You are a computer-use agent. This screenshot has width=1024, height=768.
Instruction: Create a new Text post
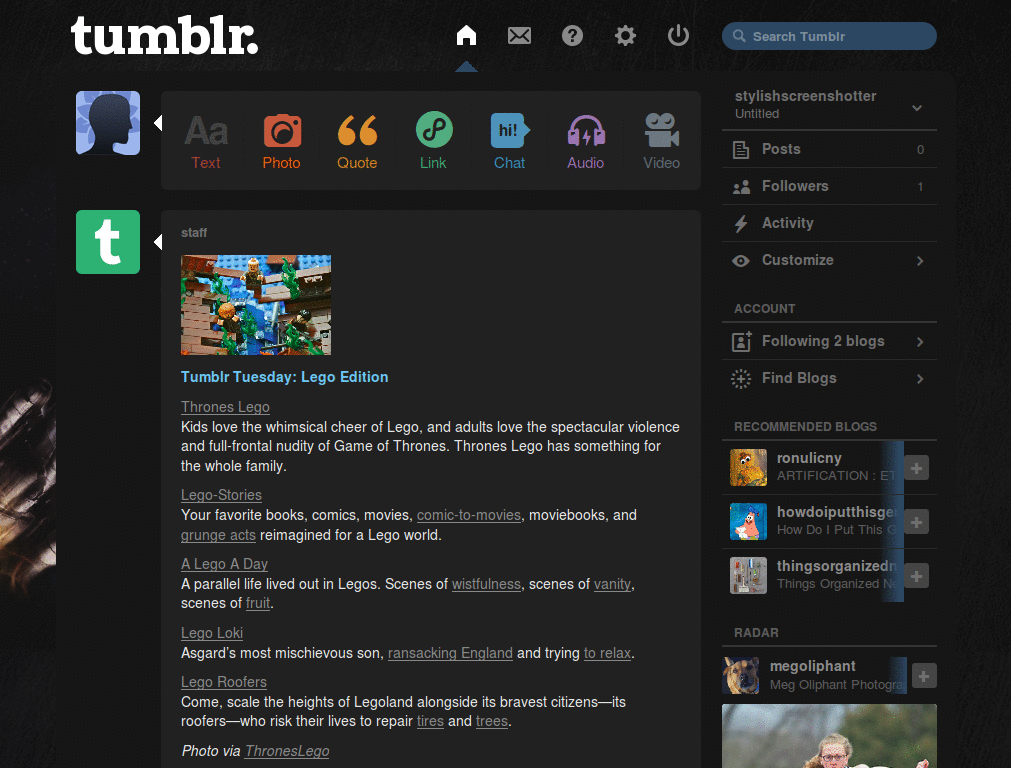(206, 142)
